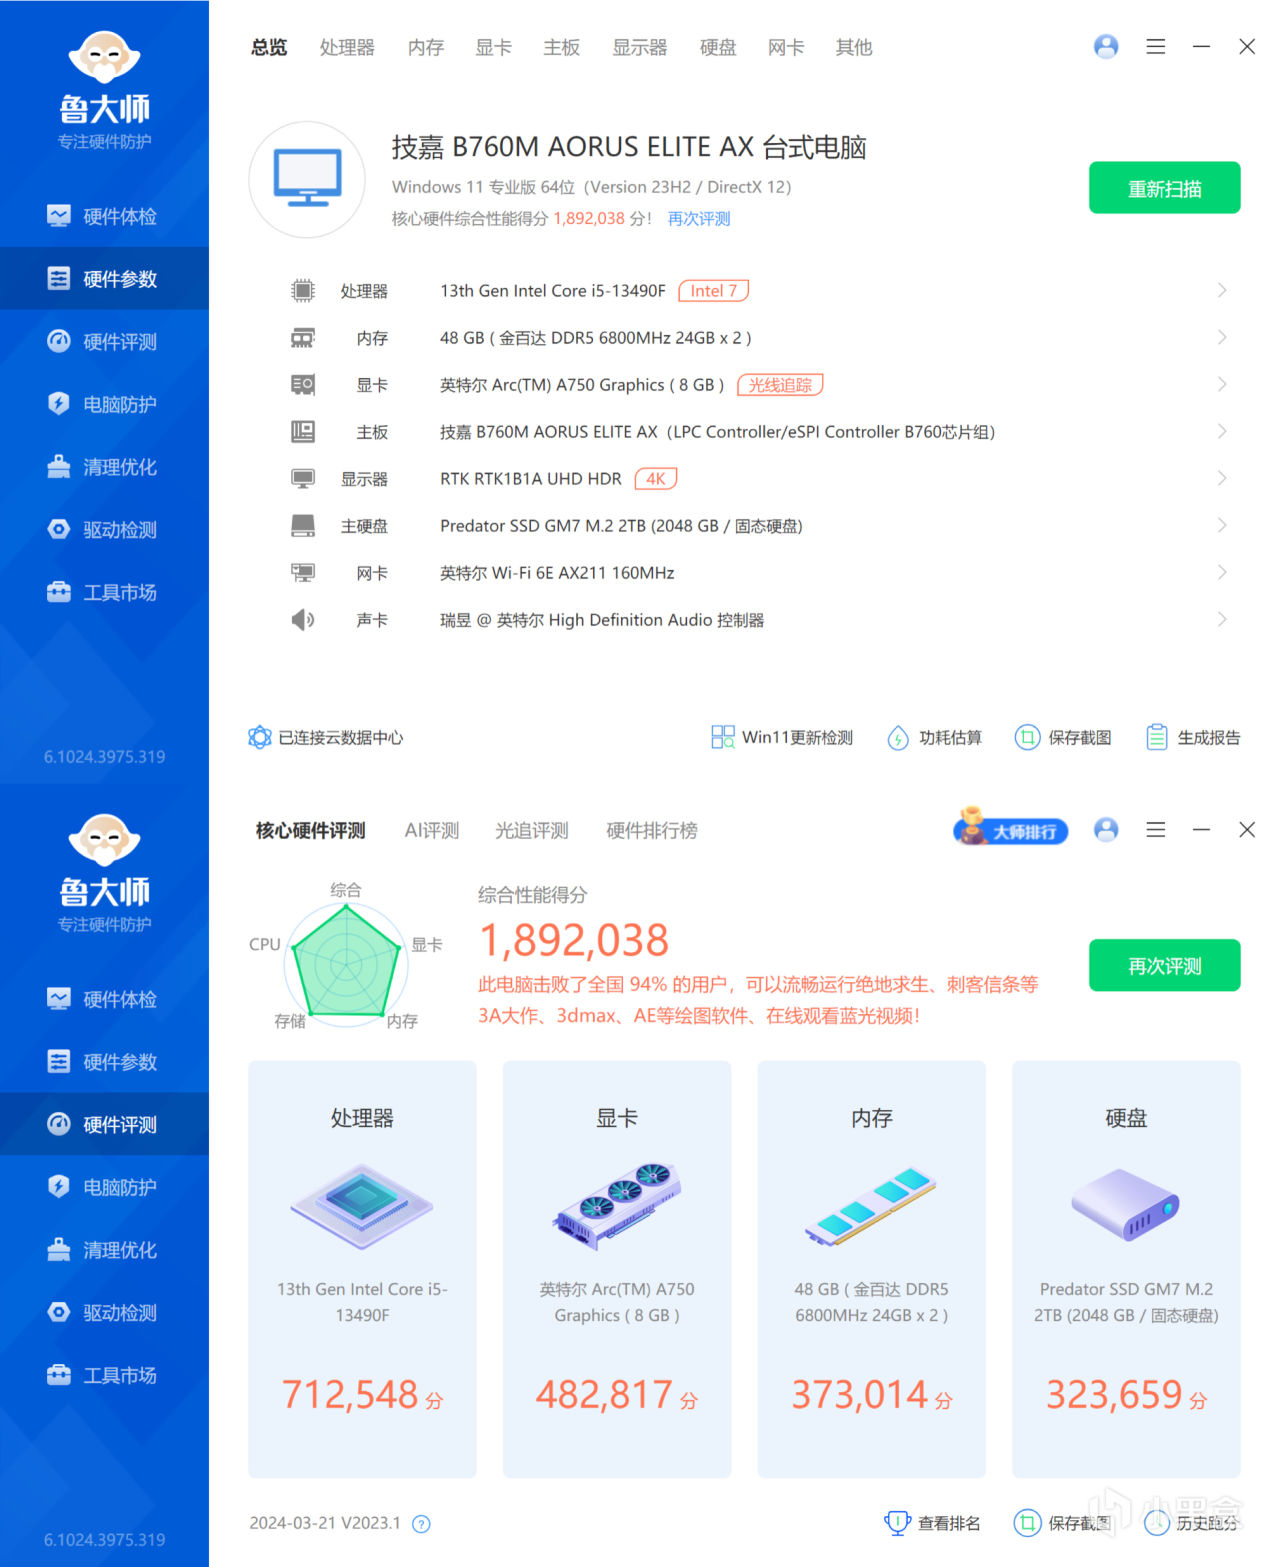Open the 硬盘 score card showing 323,659
1280x1567 pixels.
click(x=1126, y=1269)
